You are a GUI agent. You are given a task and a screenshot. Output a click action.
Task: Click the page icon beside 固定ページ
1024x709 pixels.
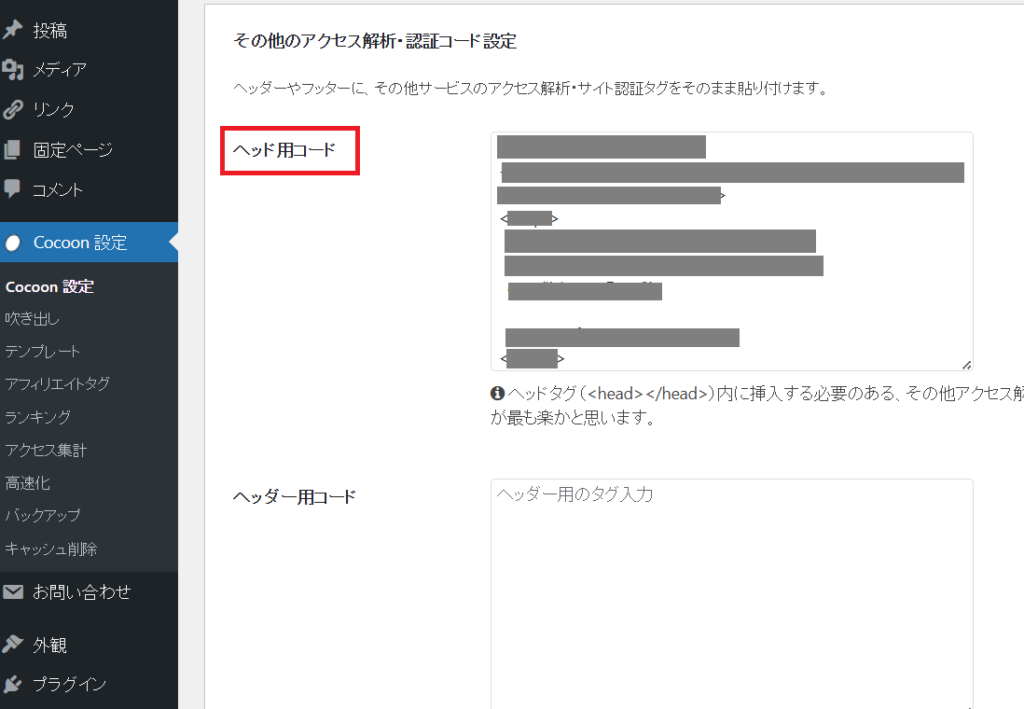pyautogui.click(x=12, y=150)
